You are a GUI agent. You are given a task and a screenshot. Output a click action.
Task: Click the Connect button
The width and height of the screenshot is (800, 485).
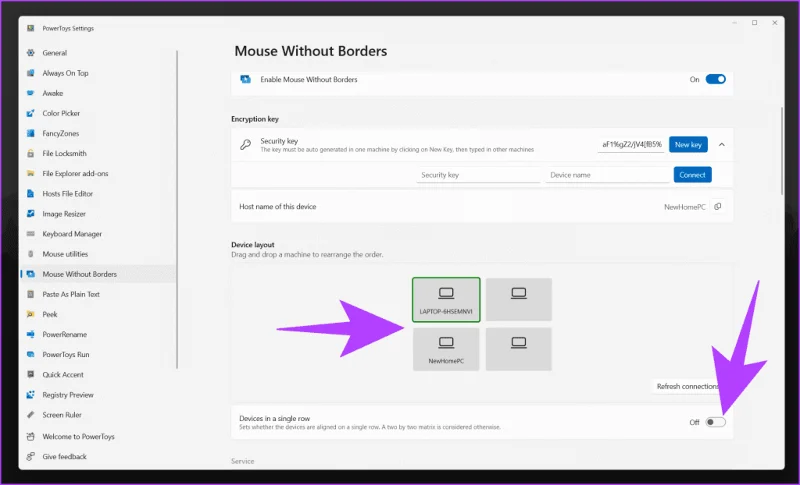[x=692, y=175]
